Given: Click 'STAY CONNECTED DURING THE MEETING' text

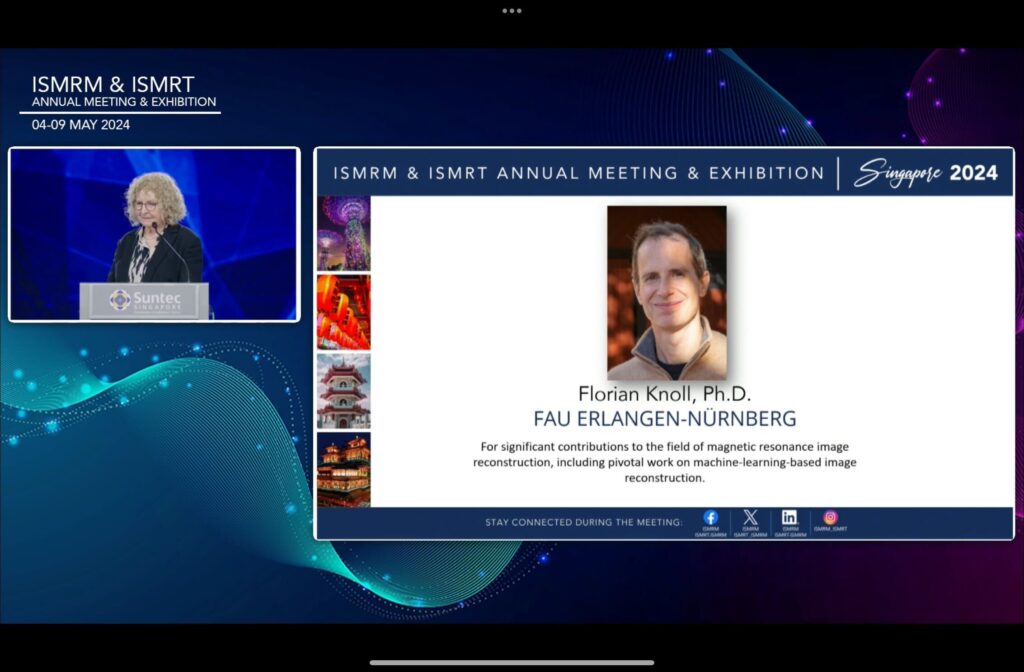Looking at the screenshot, I should pos(584,522).
